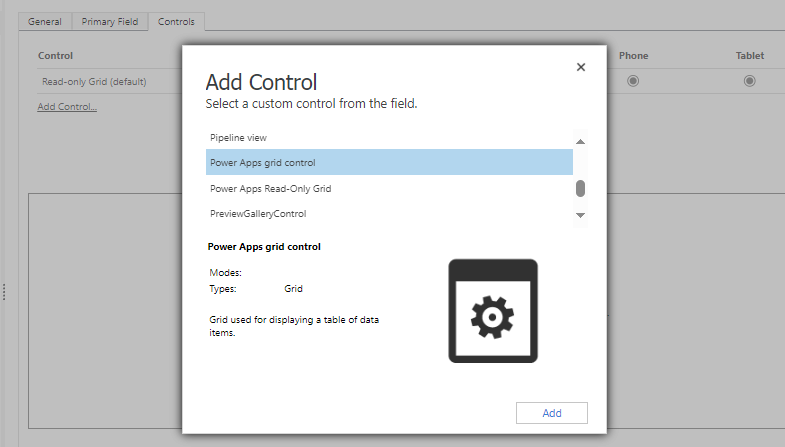
Task: Switch to the General tab
Action: coord(44,21)
